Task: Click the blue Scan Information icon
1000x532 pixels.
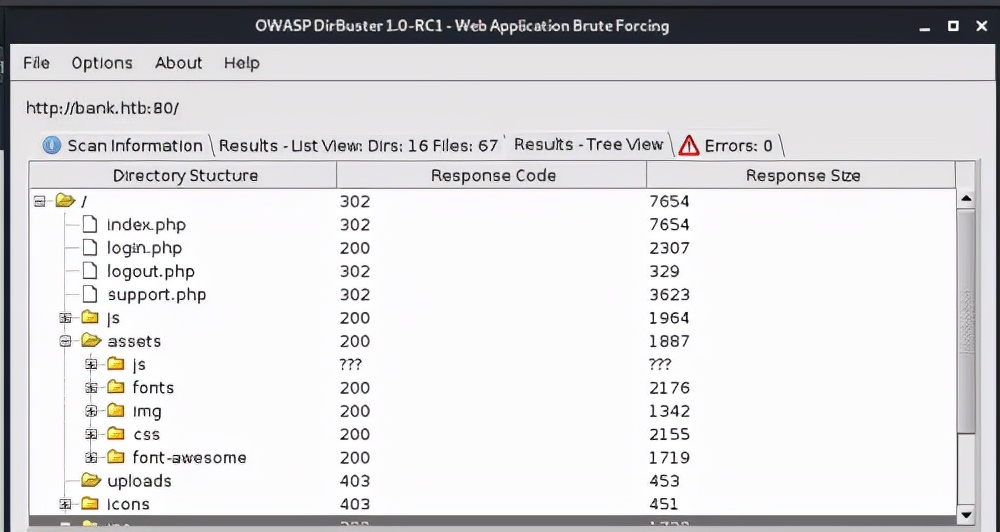Action: (52, 146)
